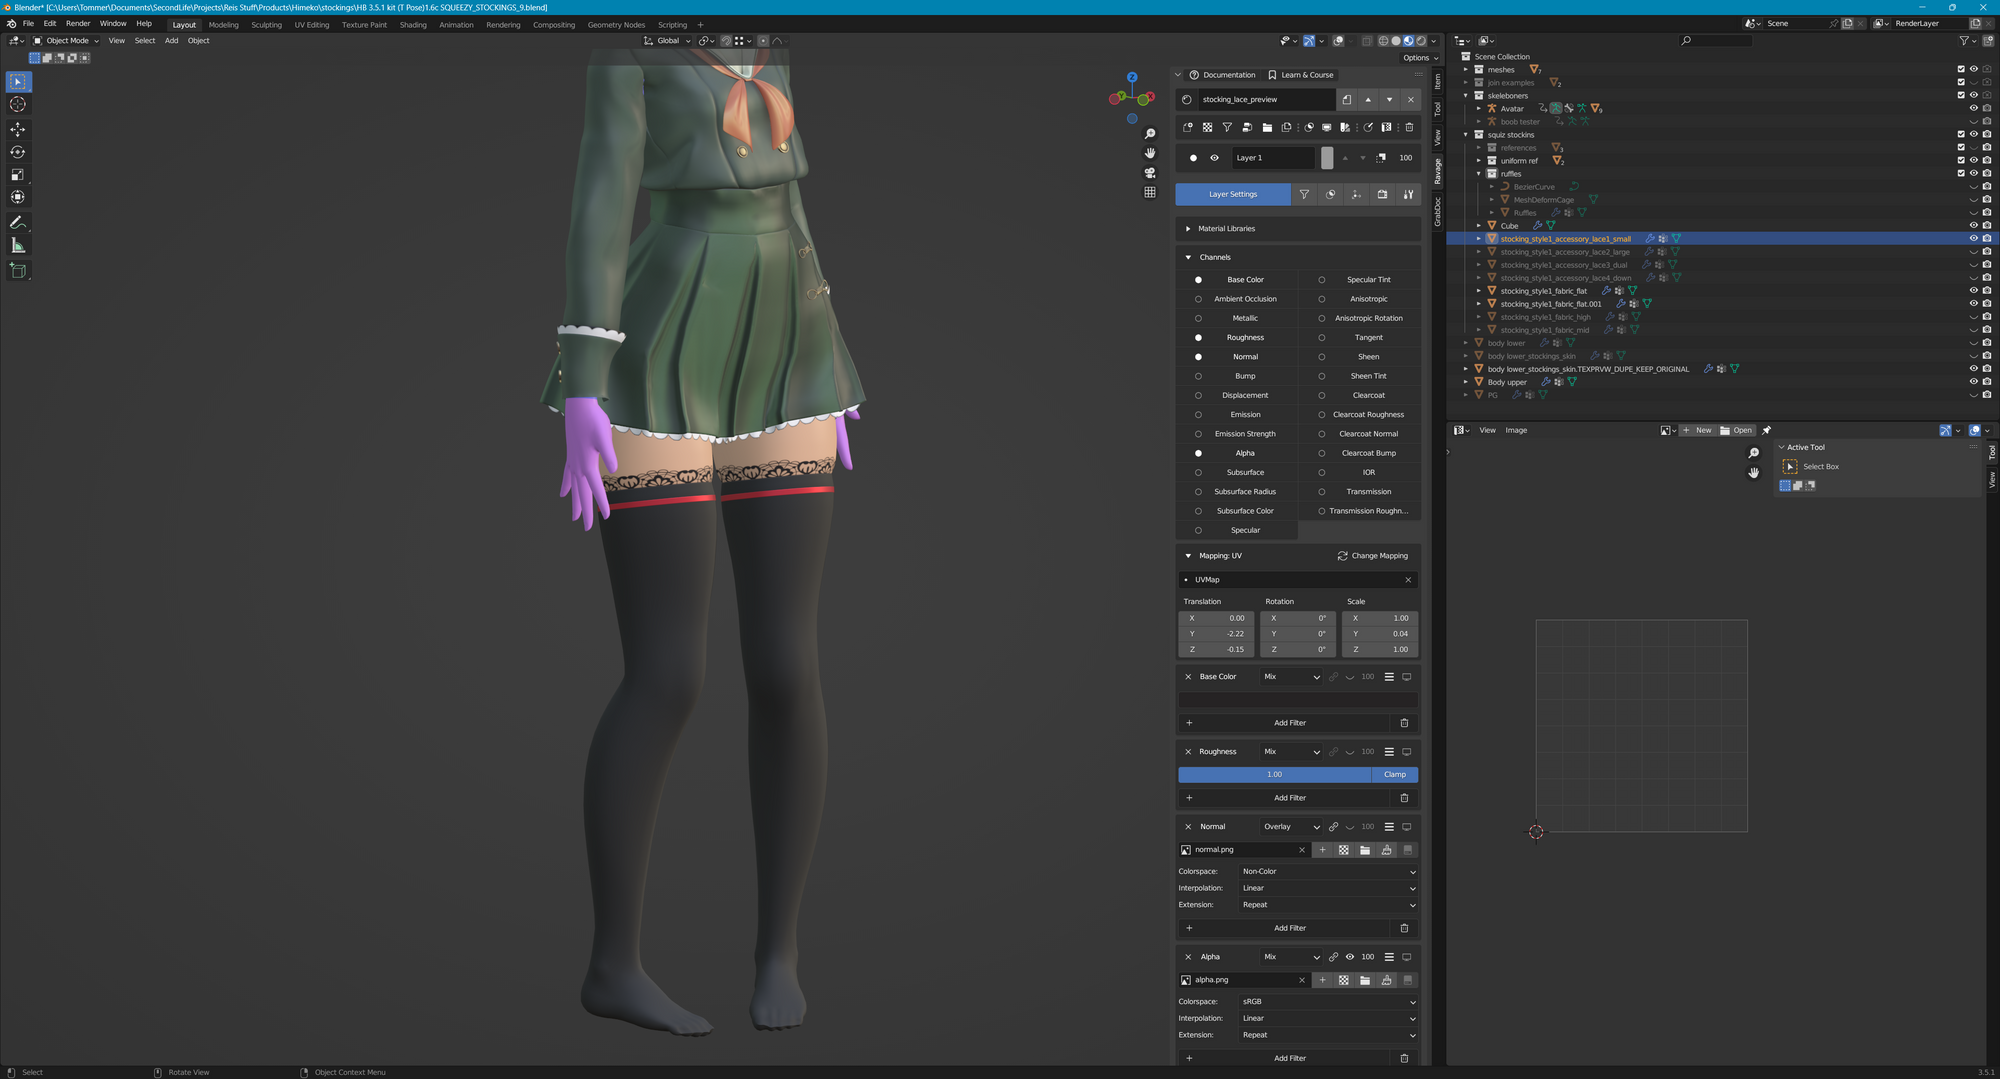Choose the Cursor tool in the toolbar

click(x=18, y=105)
